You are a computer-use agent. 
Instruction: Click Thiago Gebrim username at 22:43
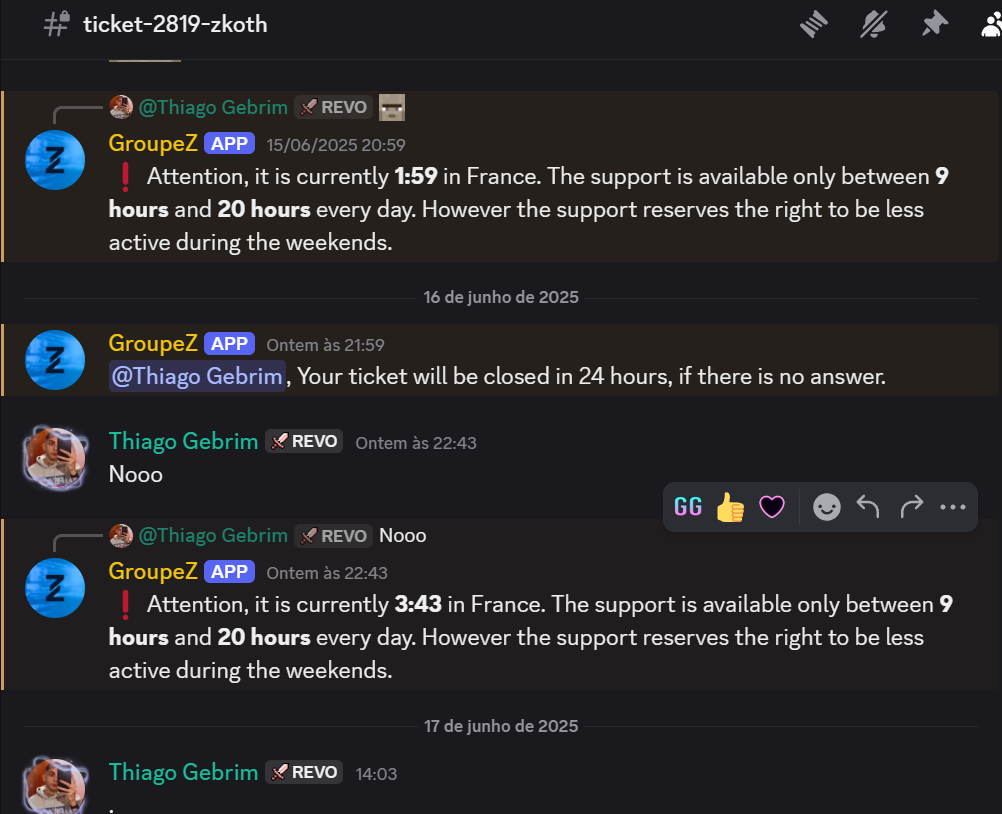pyautogui.click(x=183, y=442)
